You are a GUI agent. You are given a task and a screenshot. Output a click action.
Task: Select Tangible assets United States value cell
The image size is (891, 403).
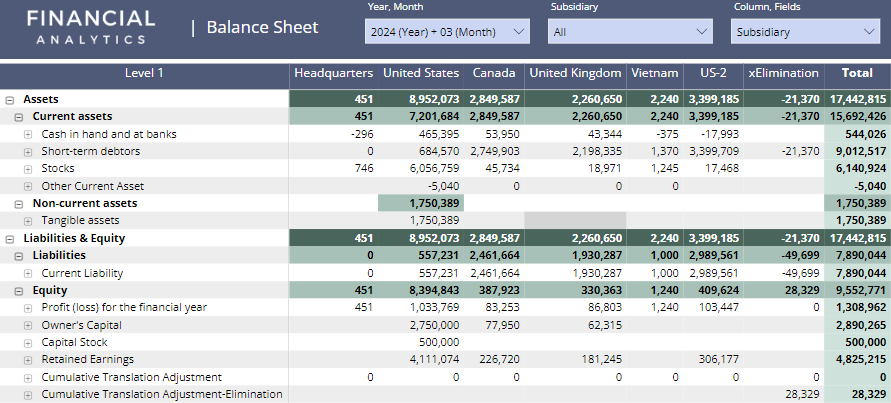pyautogui.click(x=421, y=220)
